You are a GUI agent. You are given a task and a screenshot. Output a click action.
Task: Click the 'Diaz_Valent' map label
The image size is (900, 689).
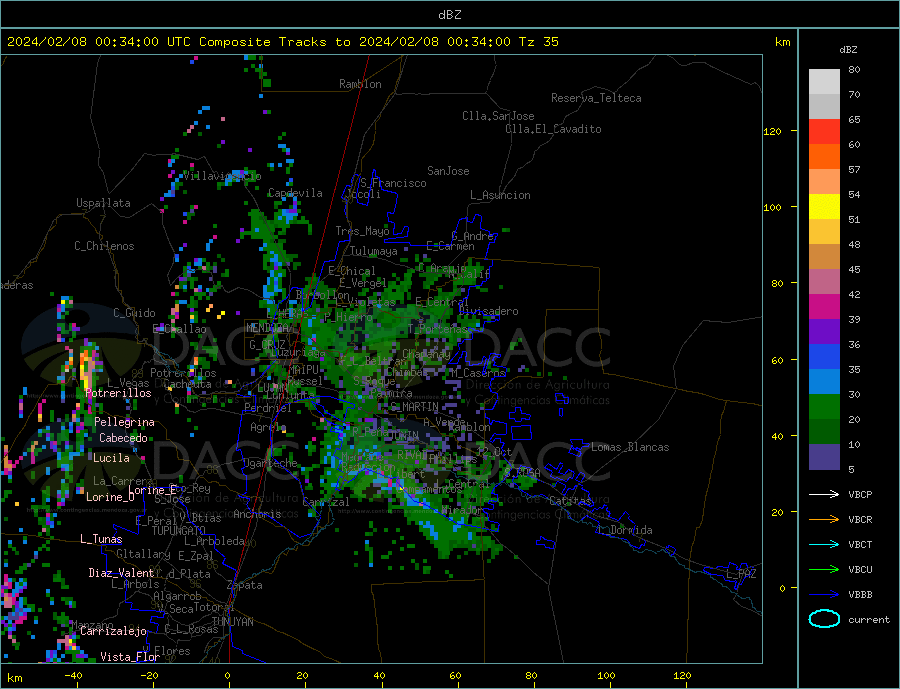tap(121, 573)
